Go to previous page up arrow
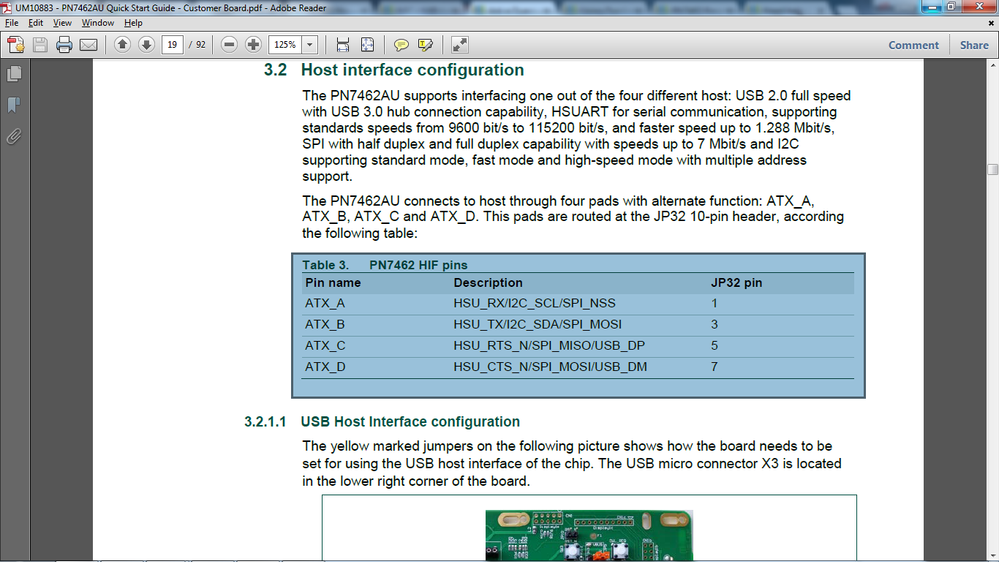Viewport: 999px width, 562px height. coord(122,45)
